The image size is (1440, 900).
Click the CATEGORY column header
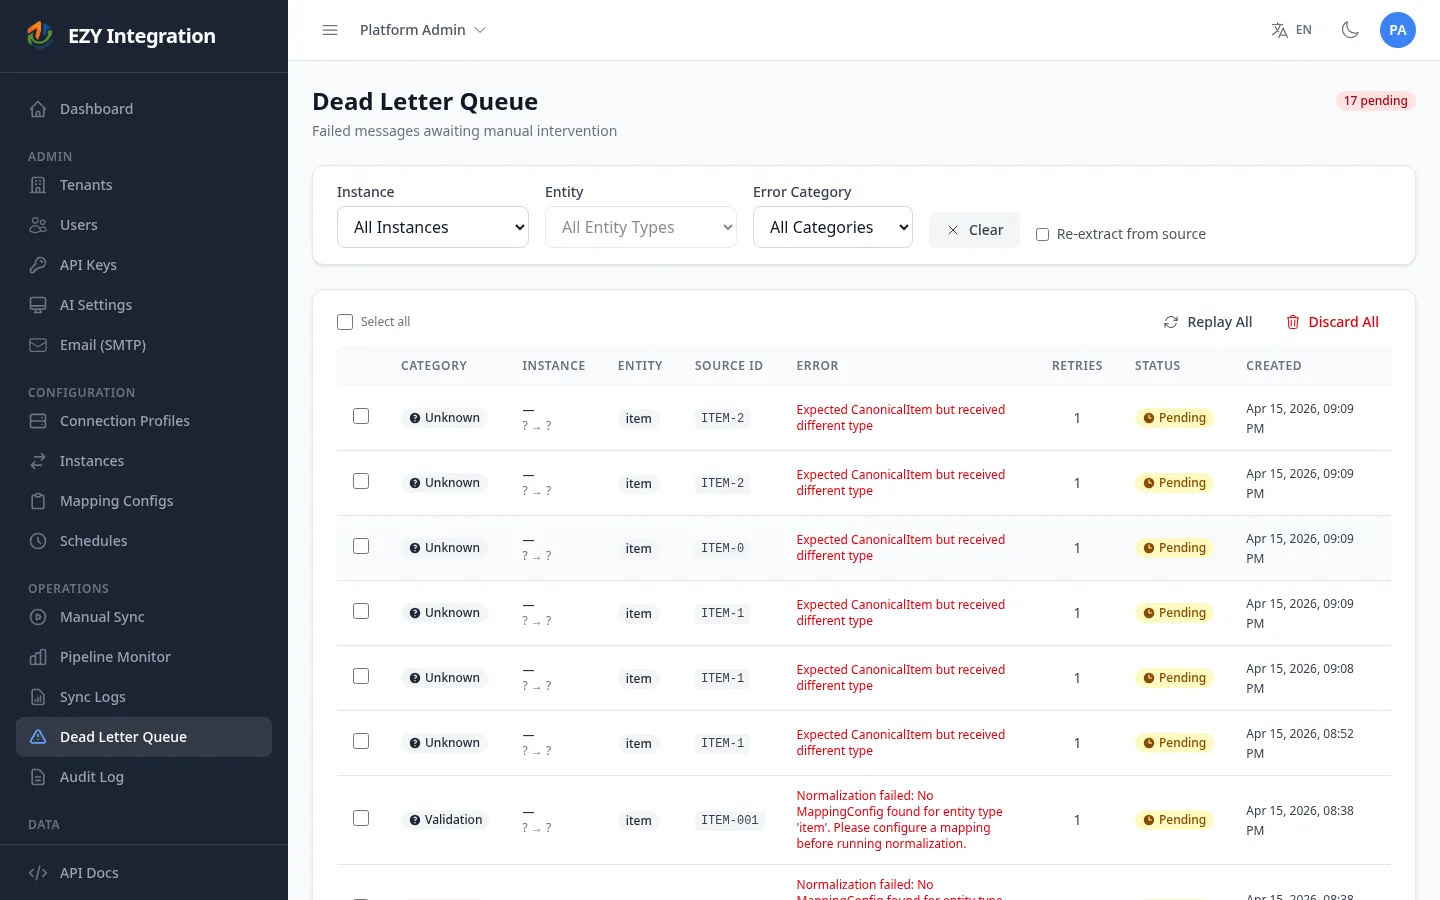click(x=434, y=366)
